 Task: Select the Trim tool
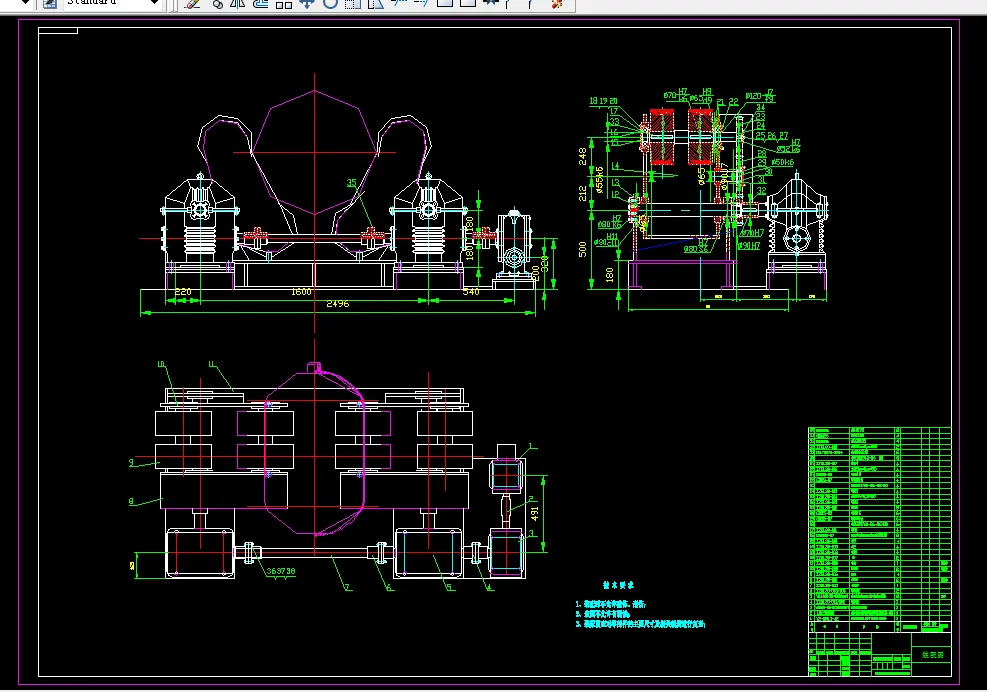398,4
